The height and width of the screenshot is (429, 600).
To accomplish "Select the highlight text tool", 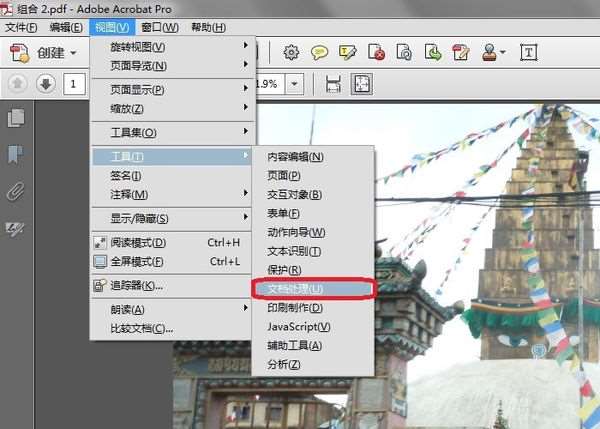I will (x=347, y=52).
